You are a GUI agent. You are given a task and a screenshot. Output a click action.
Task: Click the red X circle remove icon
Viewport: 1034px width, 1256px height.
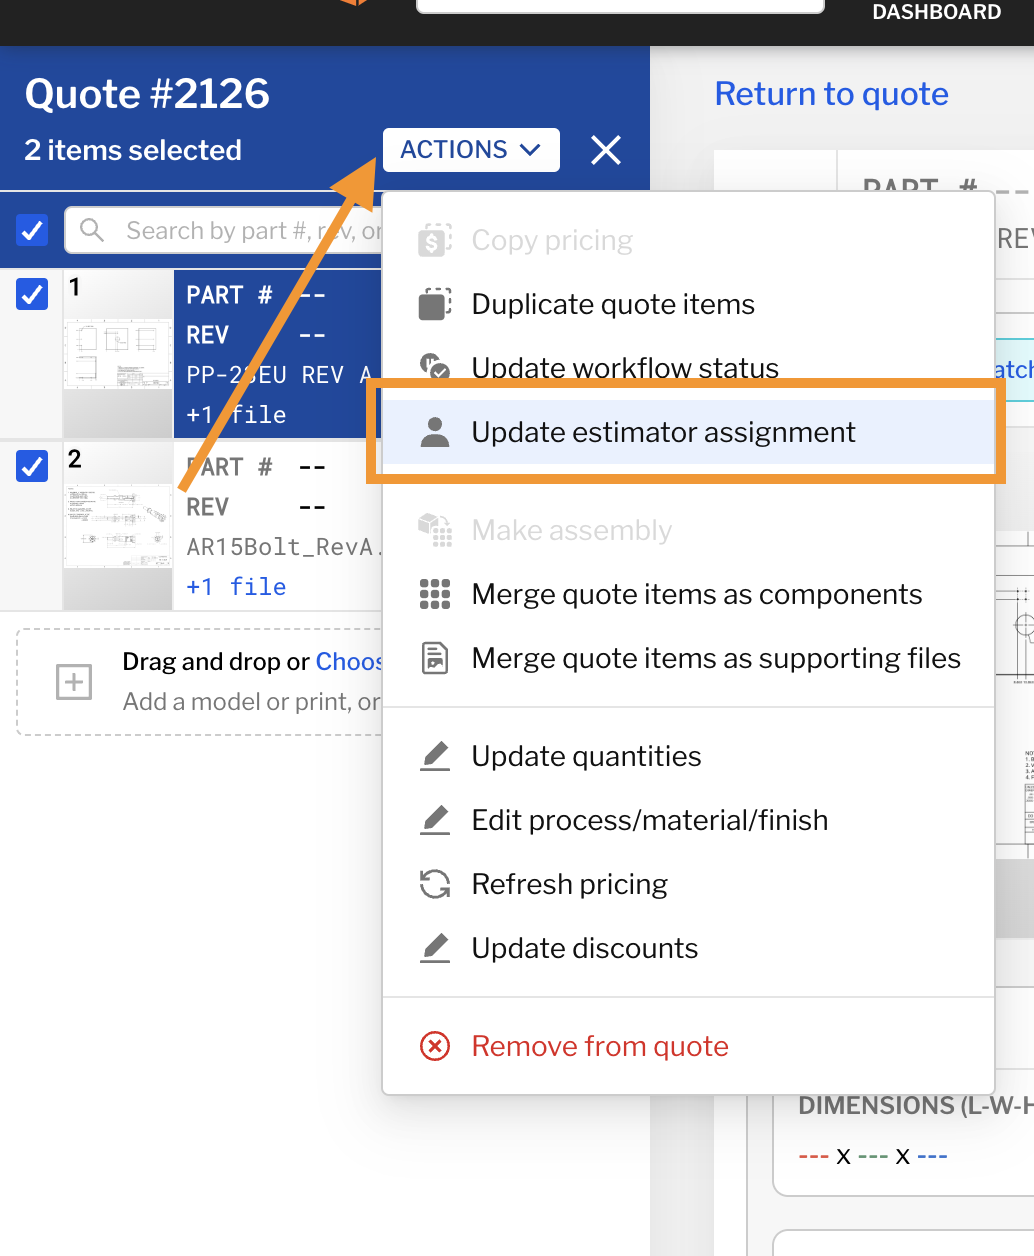[x=435, y=1046]
